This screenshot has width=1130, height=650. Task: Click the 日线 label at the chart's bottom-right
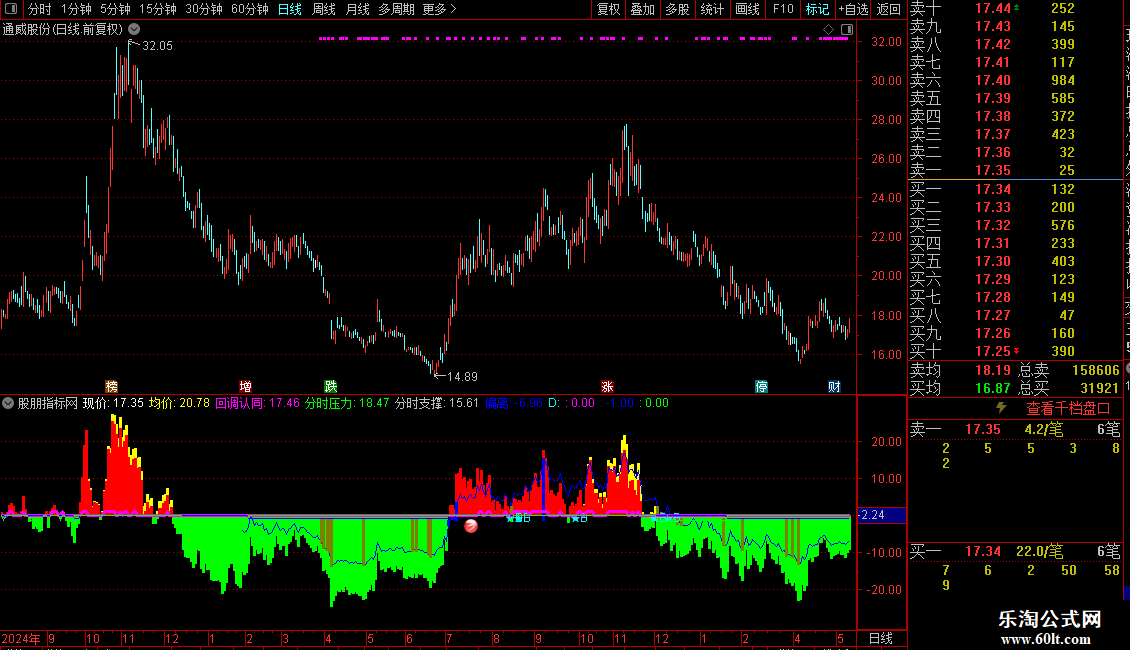click(881, 638)
